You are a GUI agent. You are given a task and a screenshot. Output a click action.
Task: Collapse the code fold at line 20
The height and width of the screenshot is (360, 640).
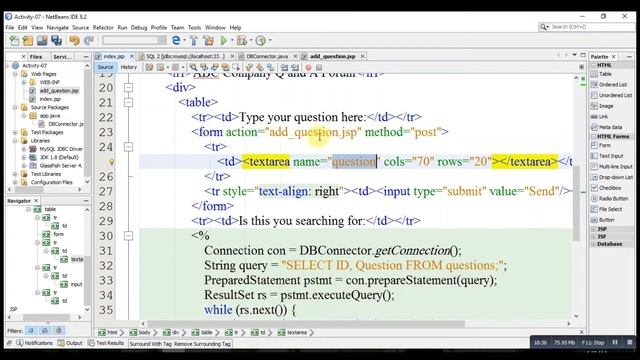tap(129, 87)
